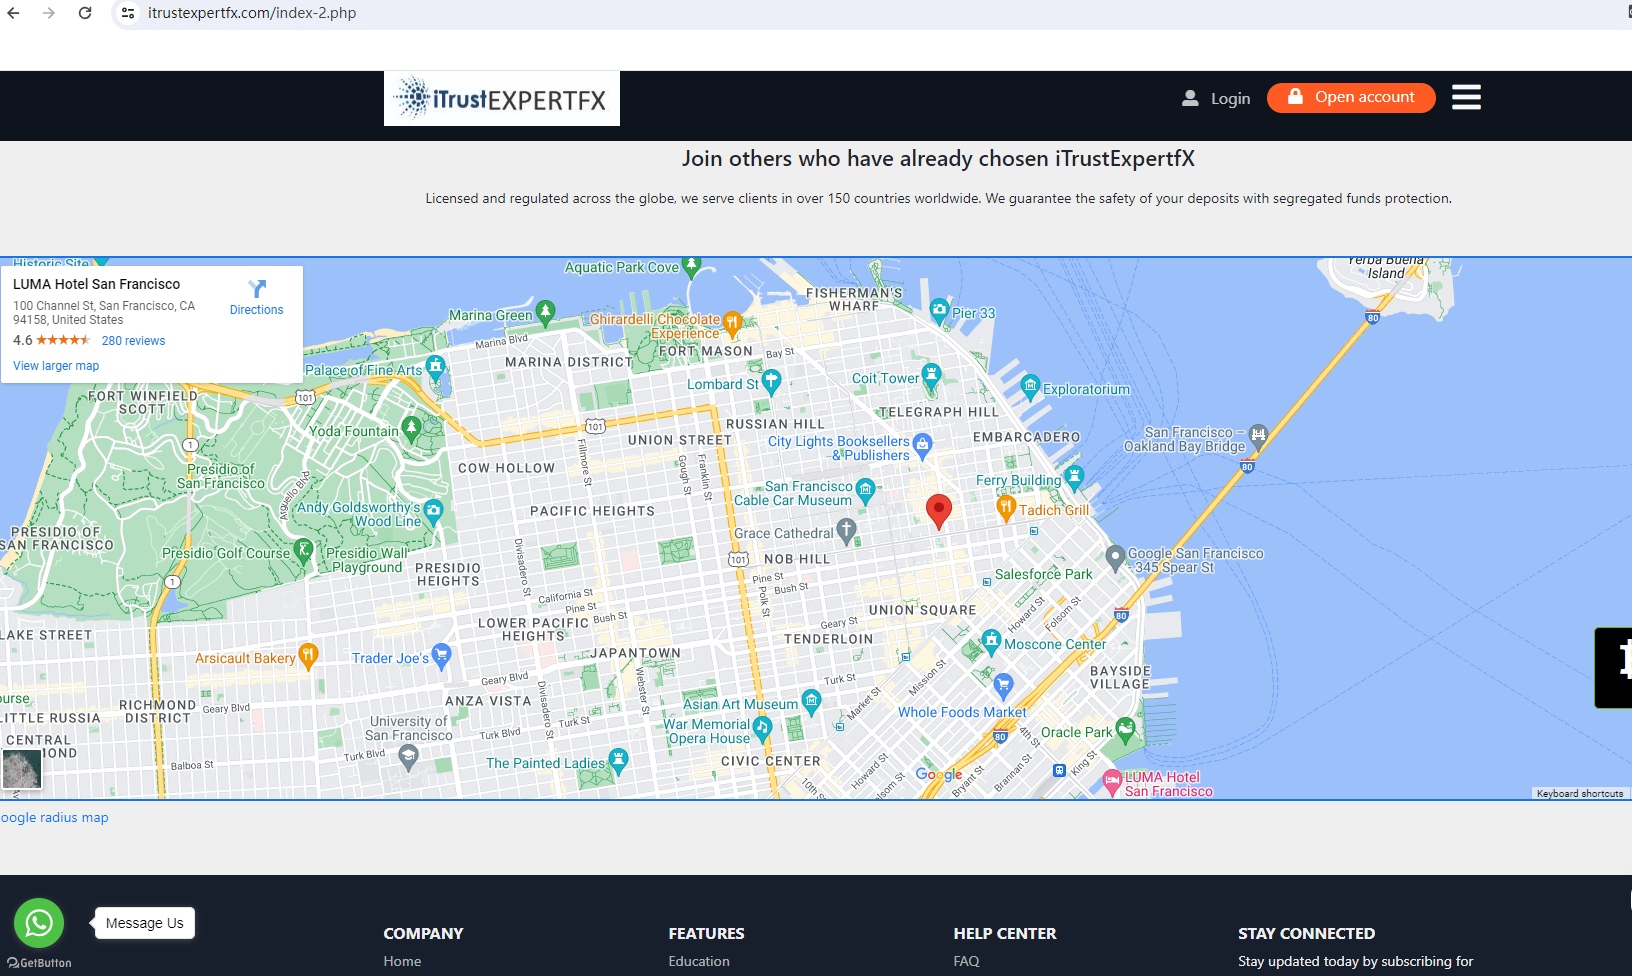Click the Grace Cathedral marker
This screenshot has height=976, width=1632.
(846, 530)
